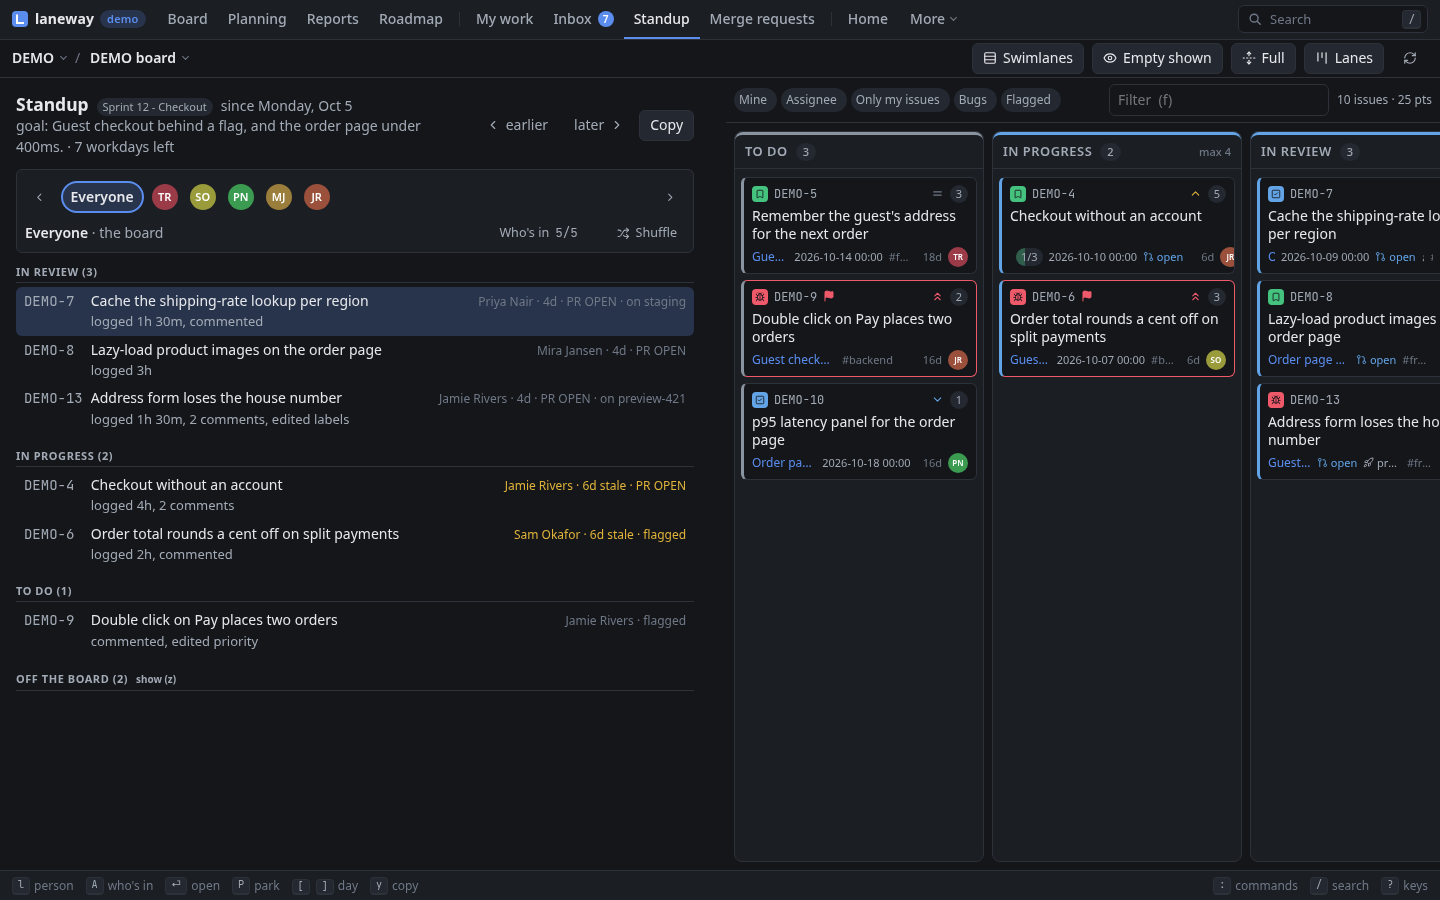Viewport: 1440px width, 900px height.
Task: Open Merge requests tab
Action: click(762, 19)
